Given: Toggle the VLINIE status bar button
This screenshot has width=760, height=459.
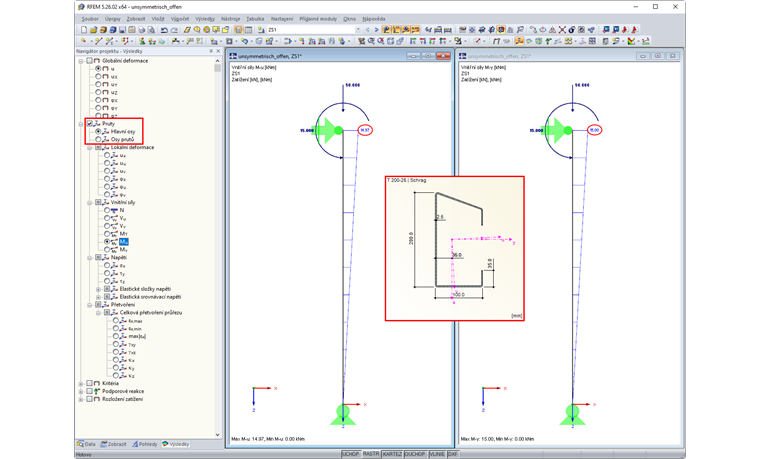Looking at the screenshot, I should coord(437,454).
